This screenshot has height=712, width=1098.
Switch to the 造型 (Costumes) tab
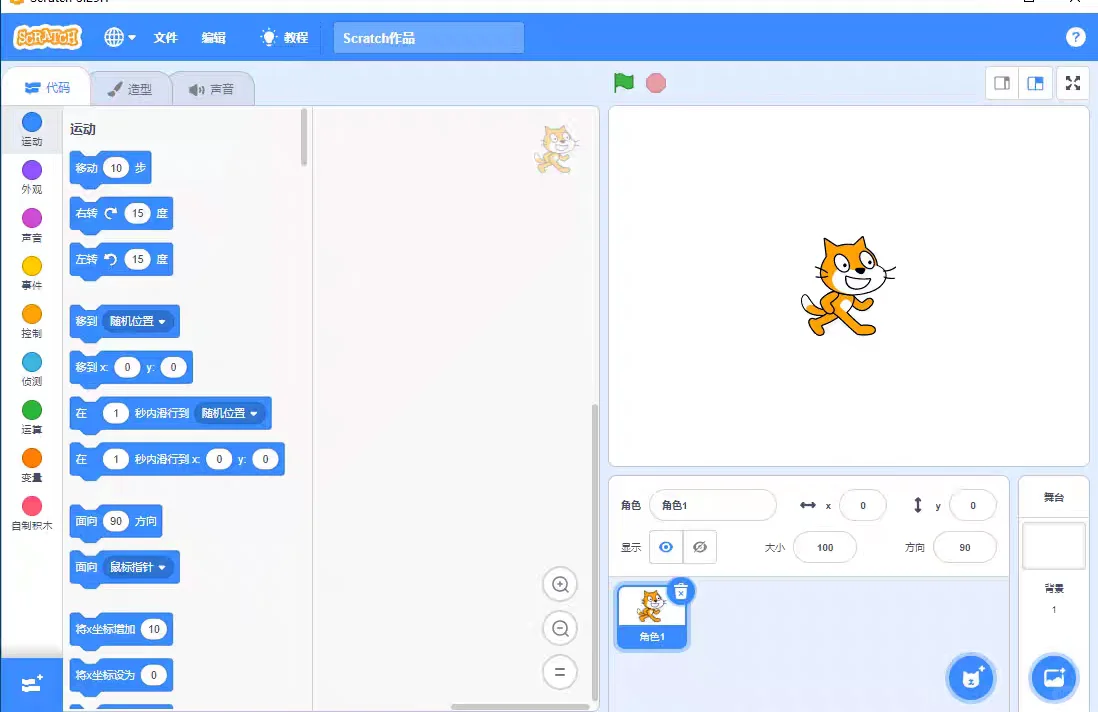pyautogui.click(x=130, y=88)
